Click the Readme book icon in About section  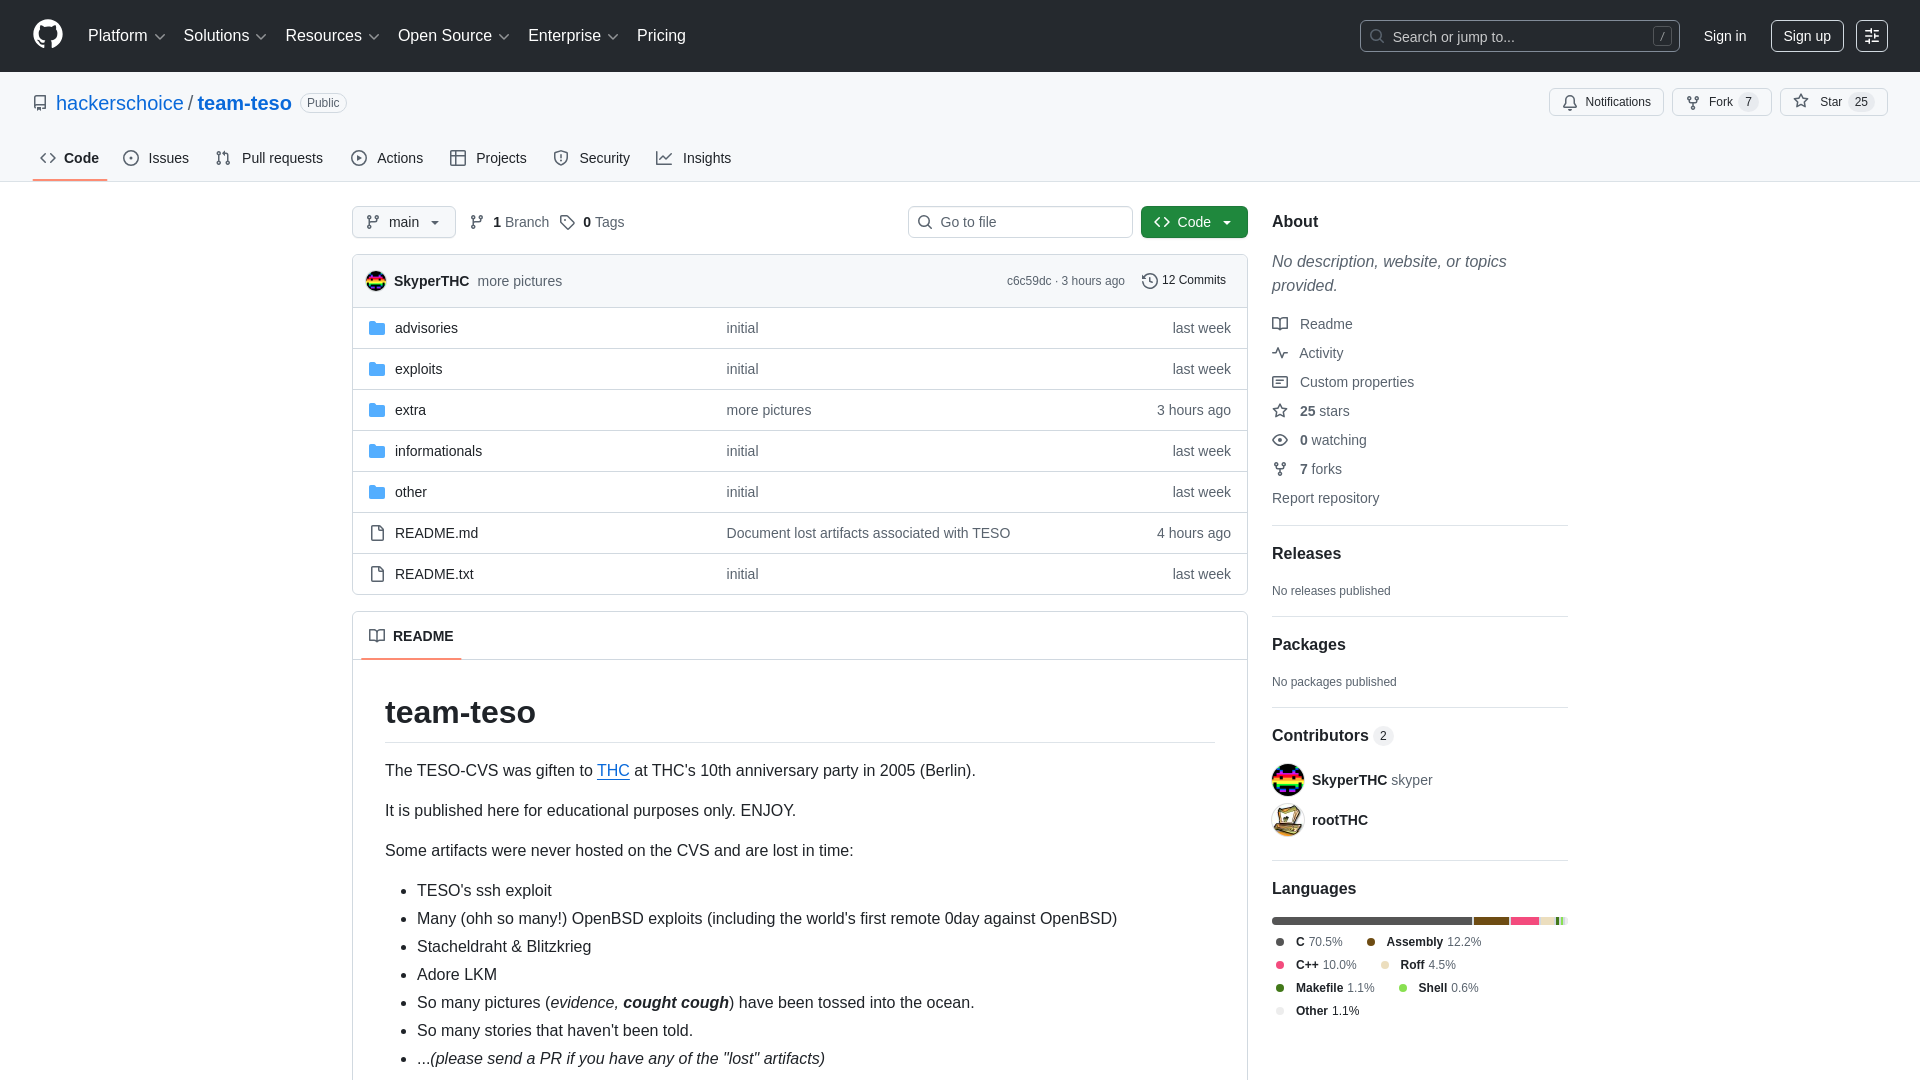pos(1280,324)
